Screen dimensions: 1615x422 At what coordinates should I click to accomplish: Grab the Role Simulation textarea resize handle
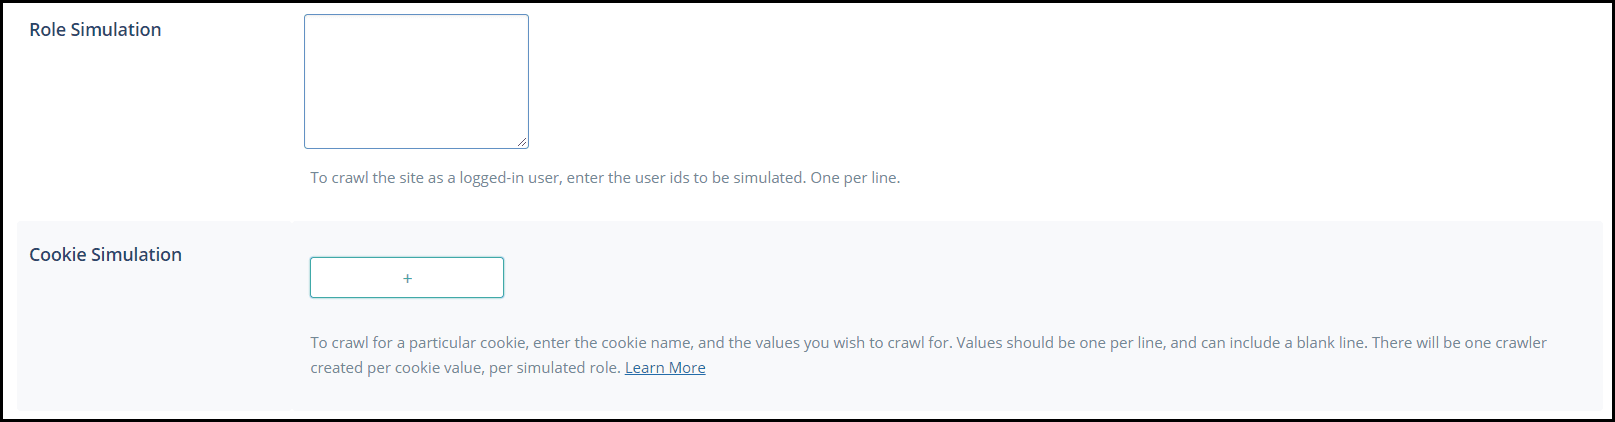[x=522, y=142]
